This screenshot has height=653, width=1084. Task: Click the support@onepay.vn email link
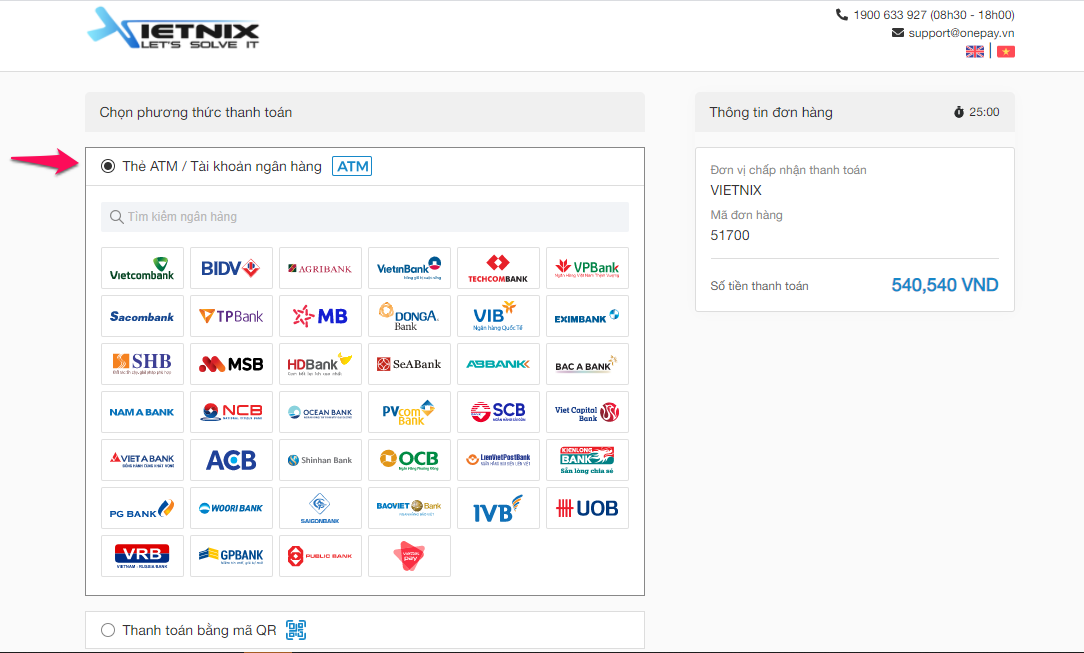click(x=961, y=33)
